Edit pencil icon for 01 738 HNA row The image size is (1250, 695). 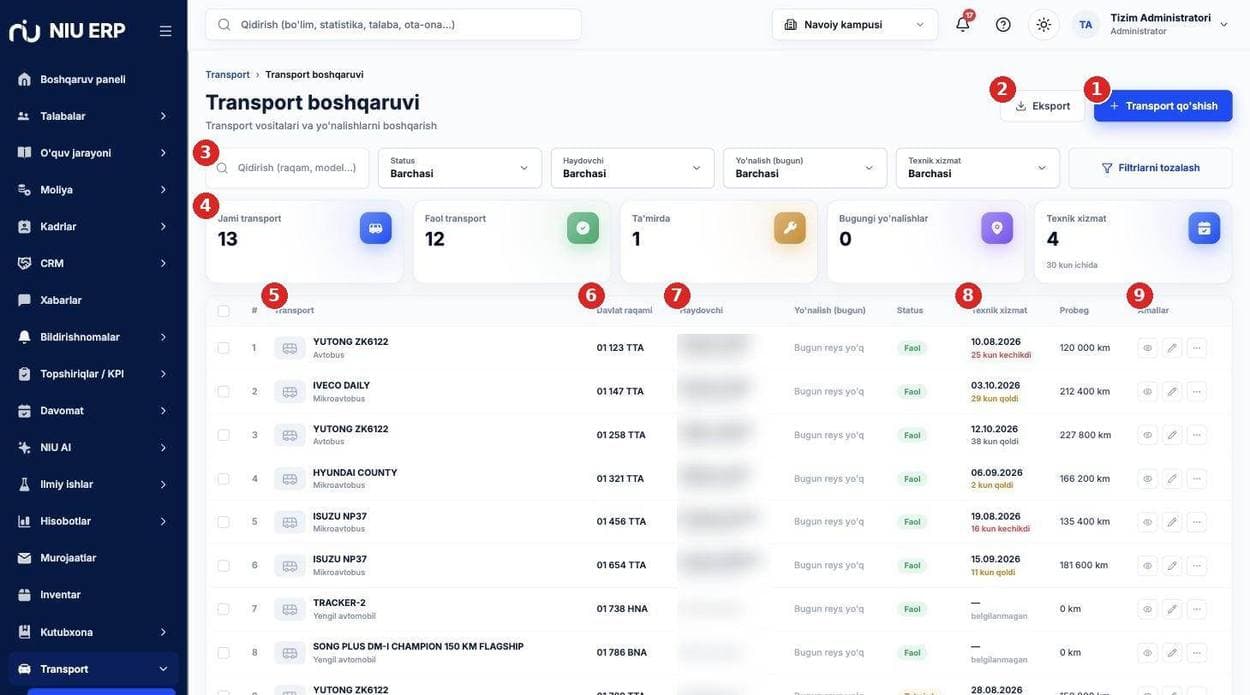coord(1172,609)
